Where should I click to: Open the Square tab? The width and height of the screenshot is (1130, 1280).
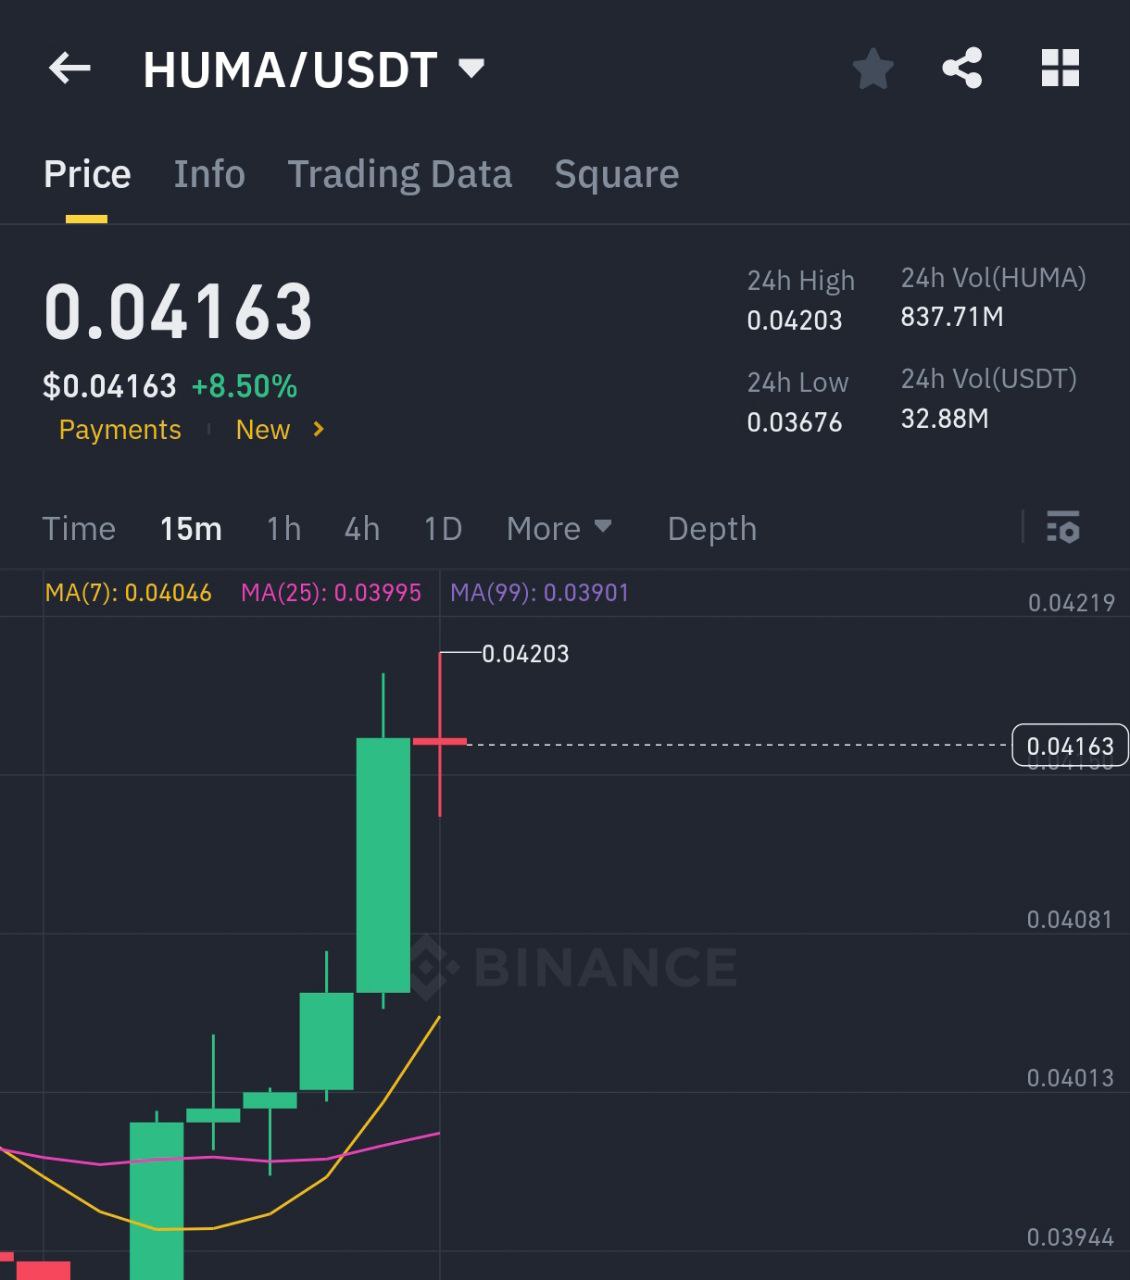click(617, 174)
